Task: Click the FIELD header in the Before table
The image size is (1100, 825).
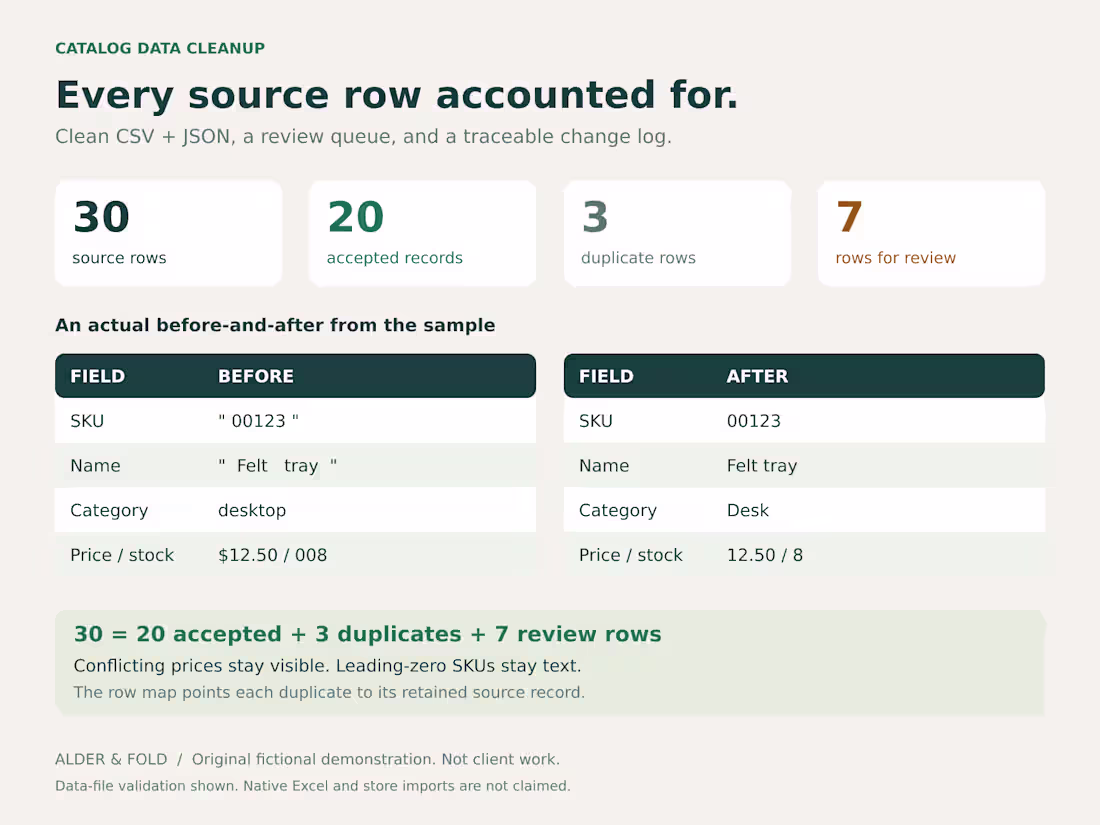Action: [x=98, y=376]
